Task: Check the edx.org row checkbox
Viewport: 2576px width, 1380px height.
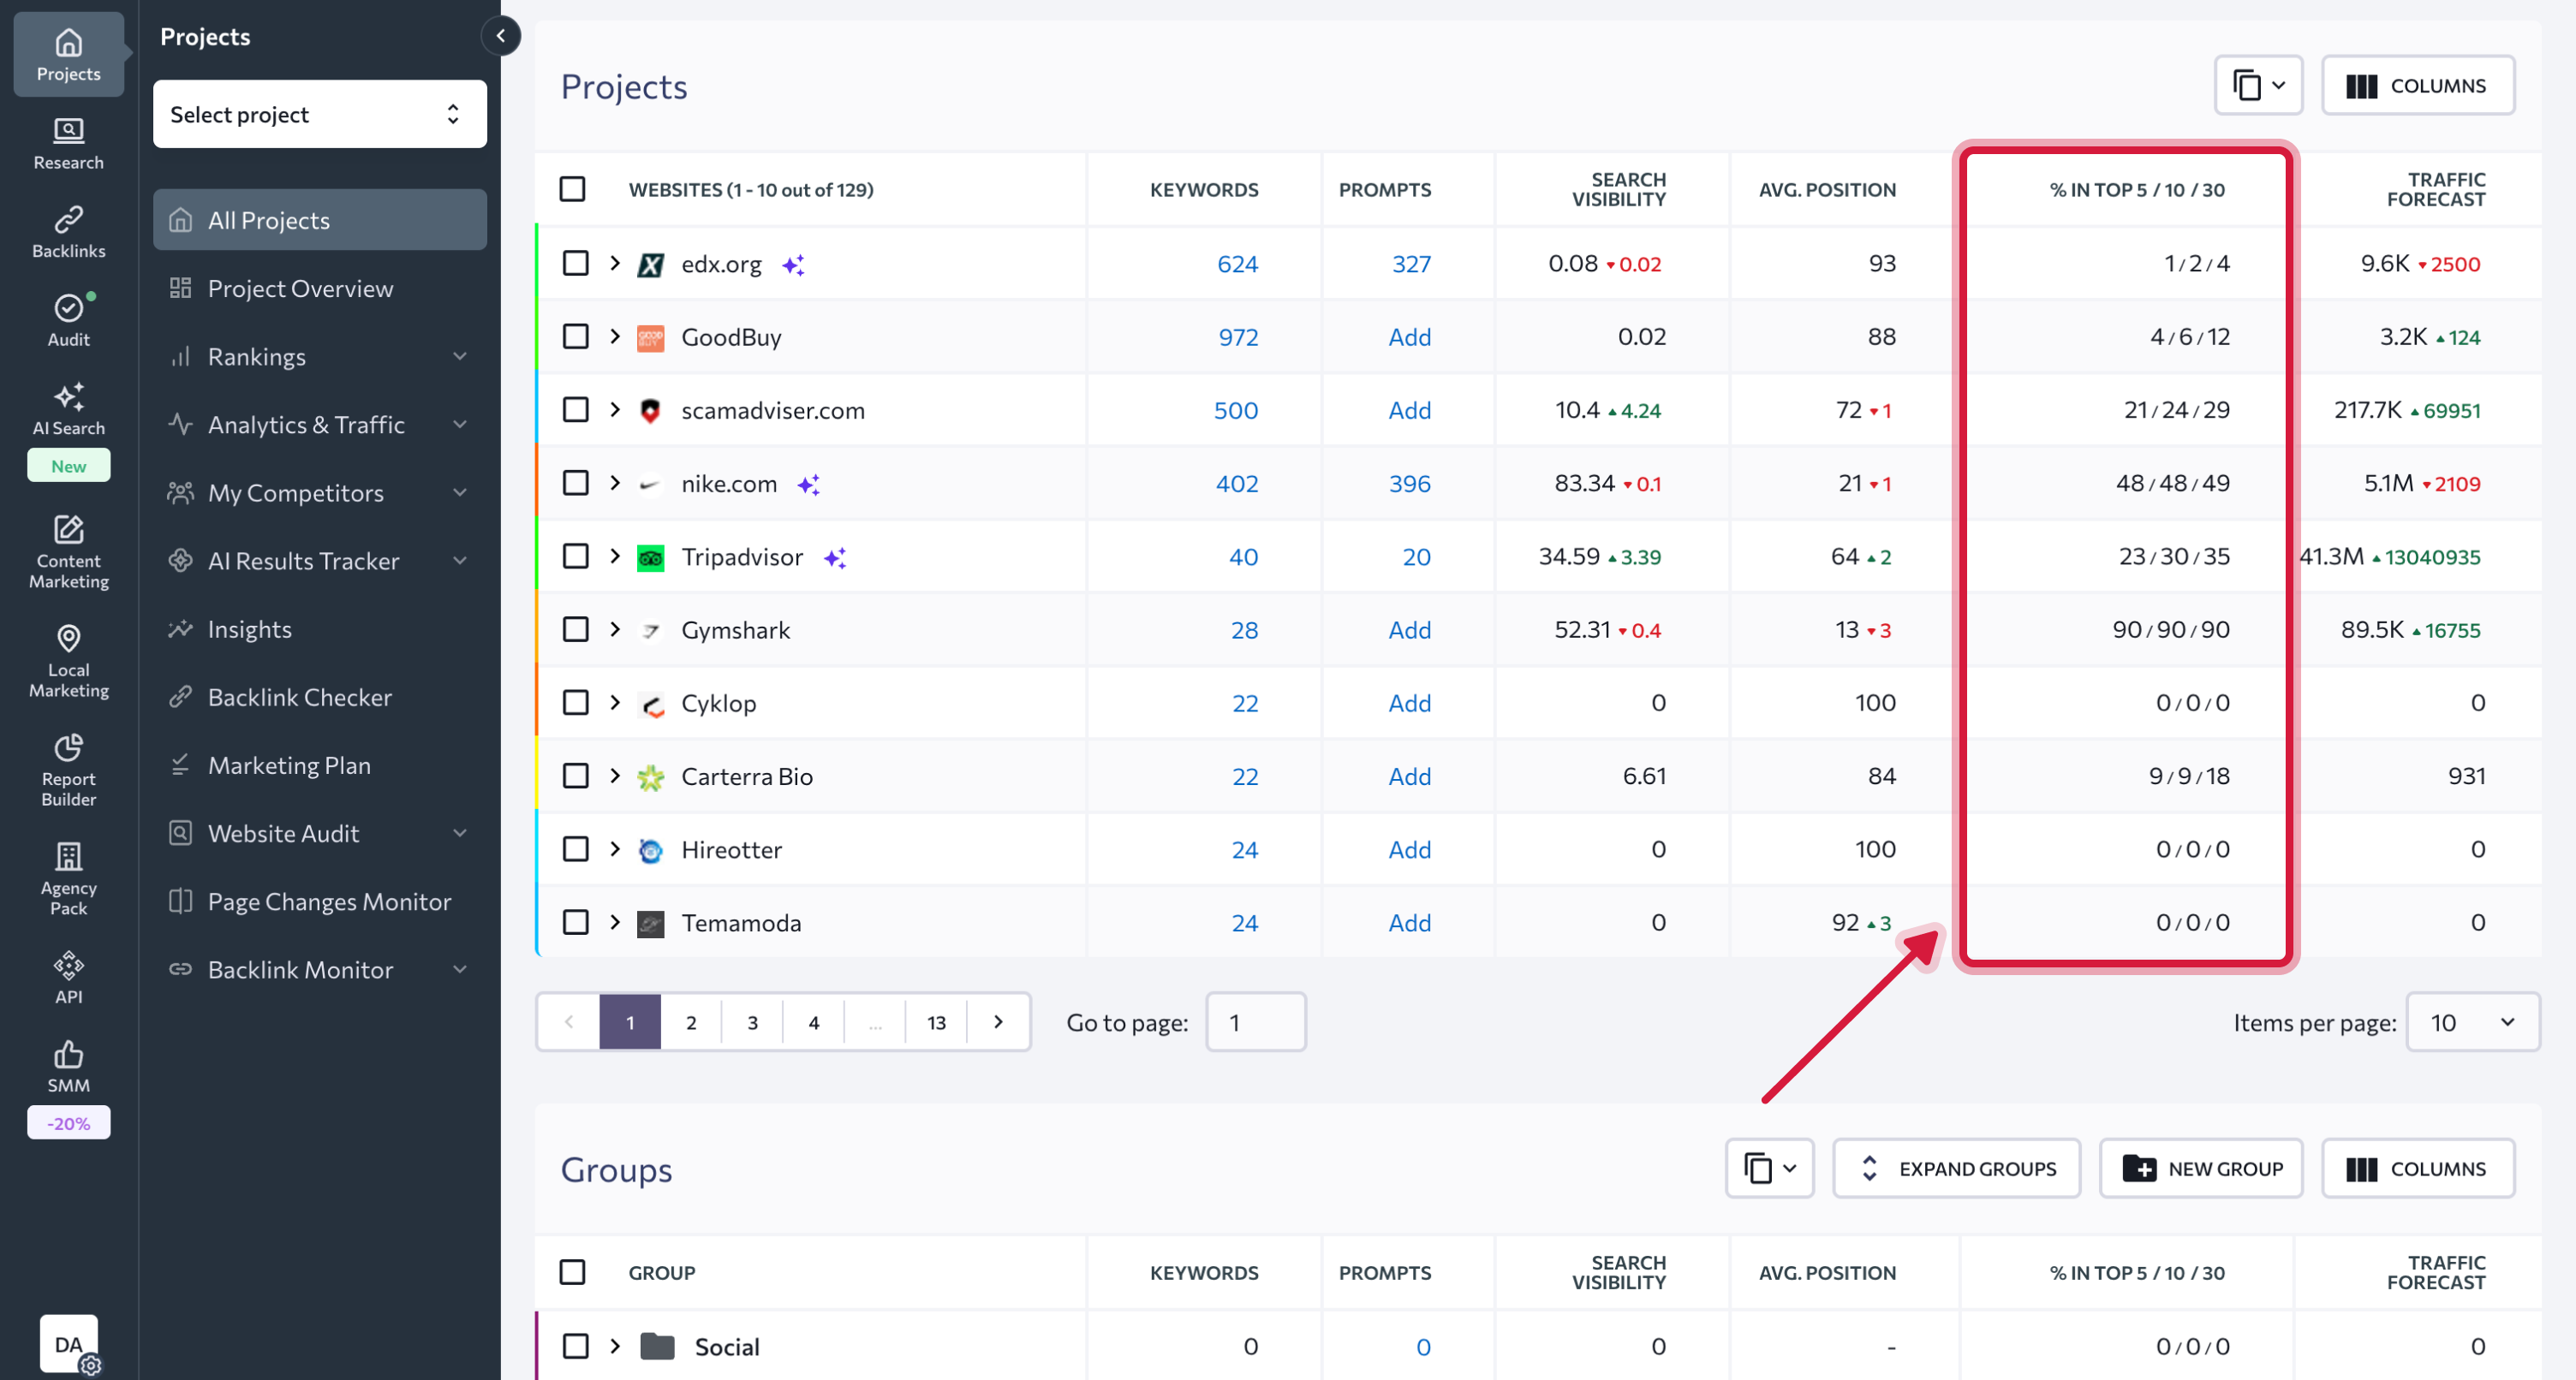Action: point(575,263)
